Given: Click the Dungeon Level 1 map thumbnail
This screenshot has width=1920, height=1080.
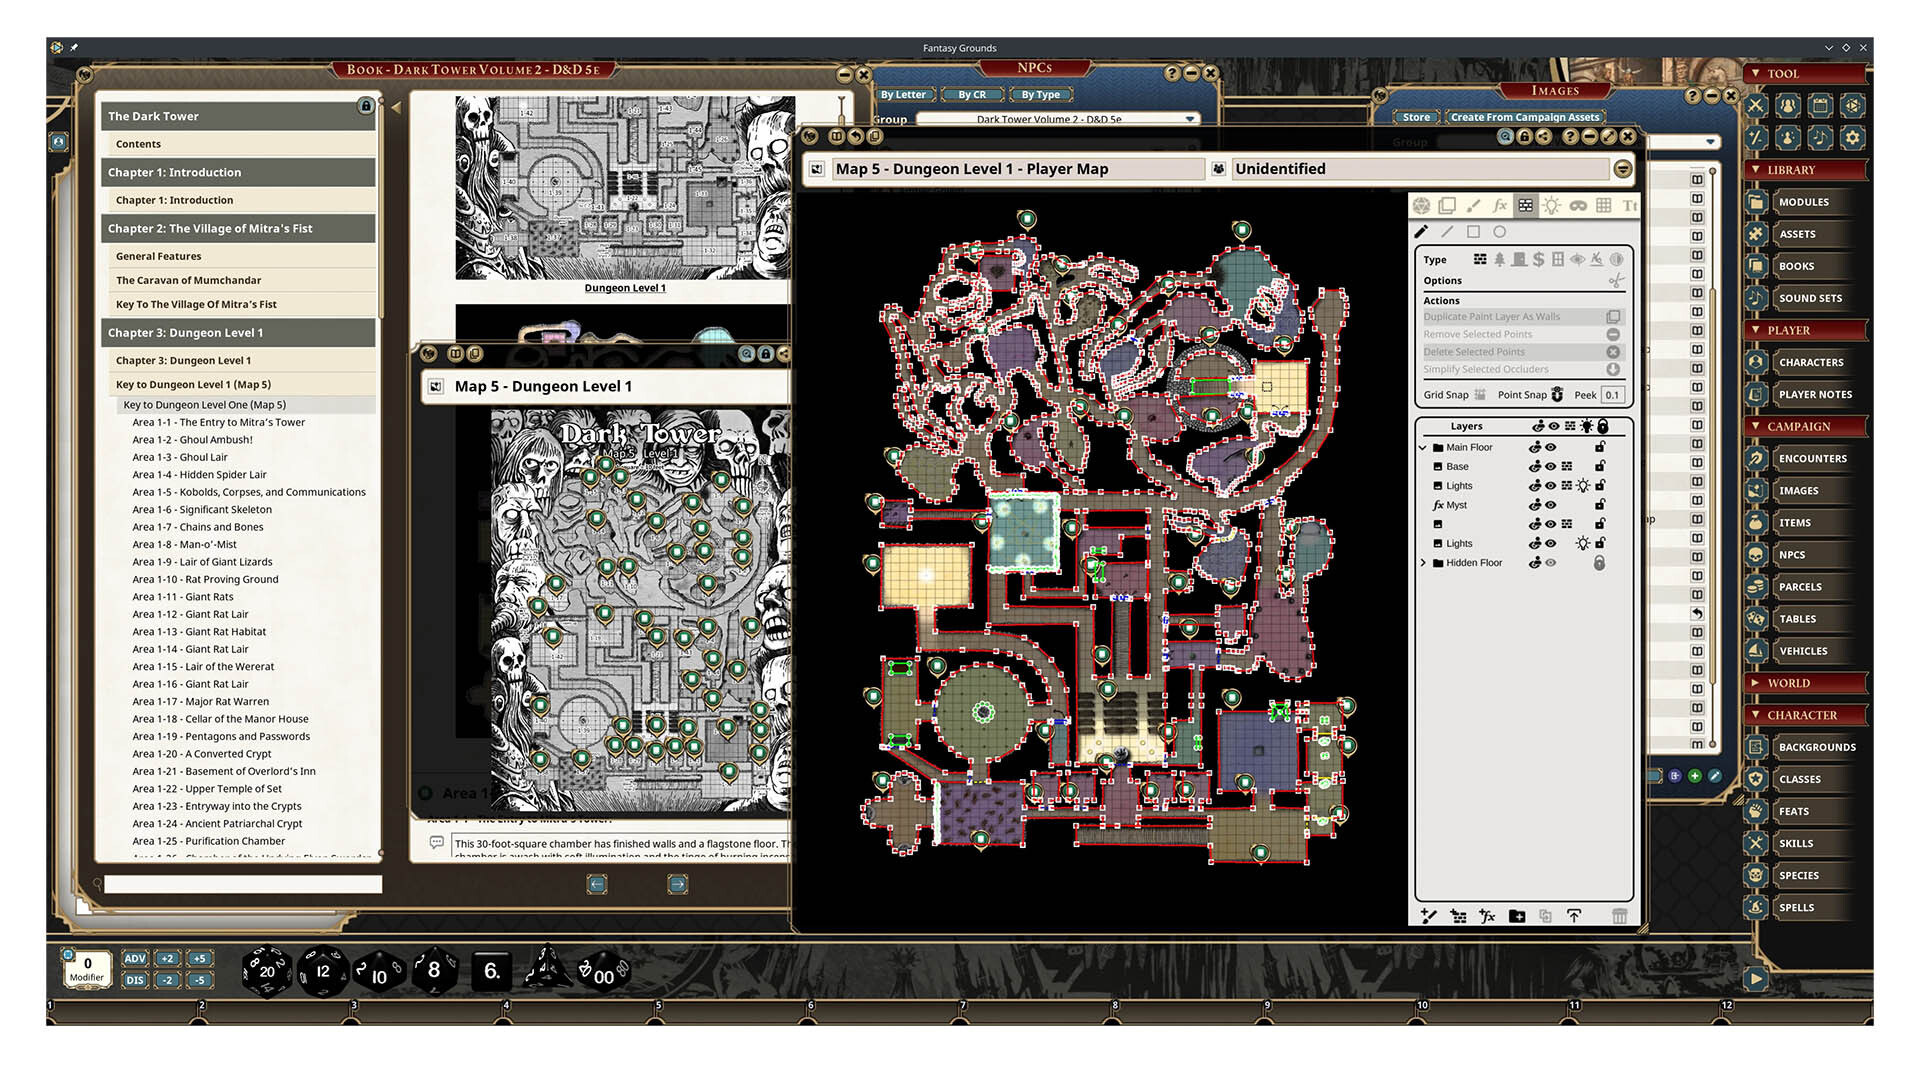Looking at the screenshot, I should pos(625,188).
